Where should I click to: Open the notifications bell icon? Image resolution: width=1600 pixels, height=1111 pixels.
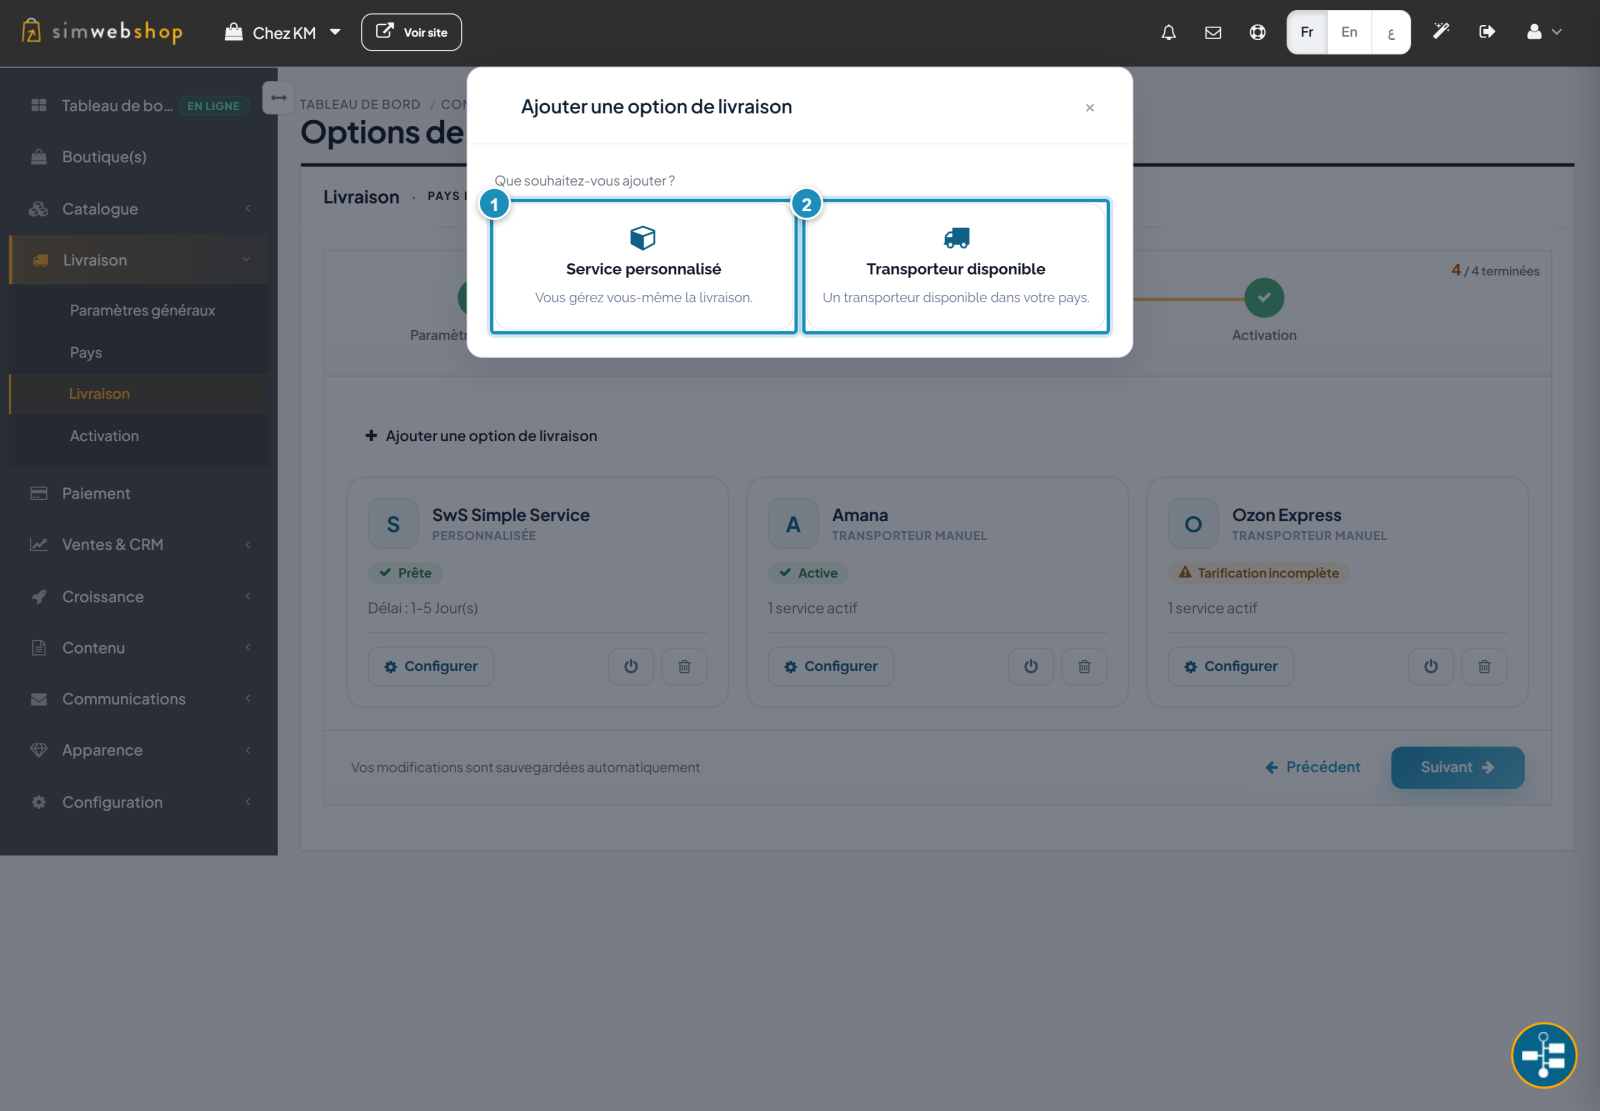pyautogui.click(x=1168, y=32)
